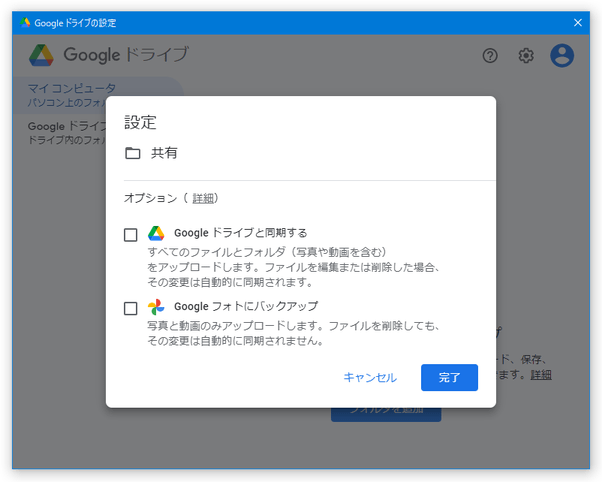Click the title bar Drive icon

tap(25, 23)
